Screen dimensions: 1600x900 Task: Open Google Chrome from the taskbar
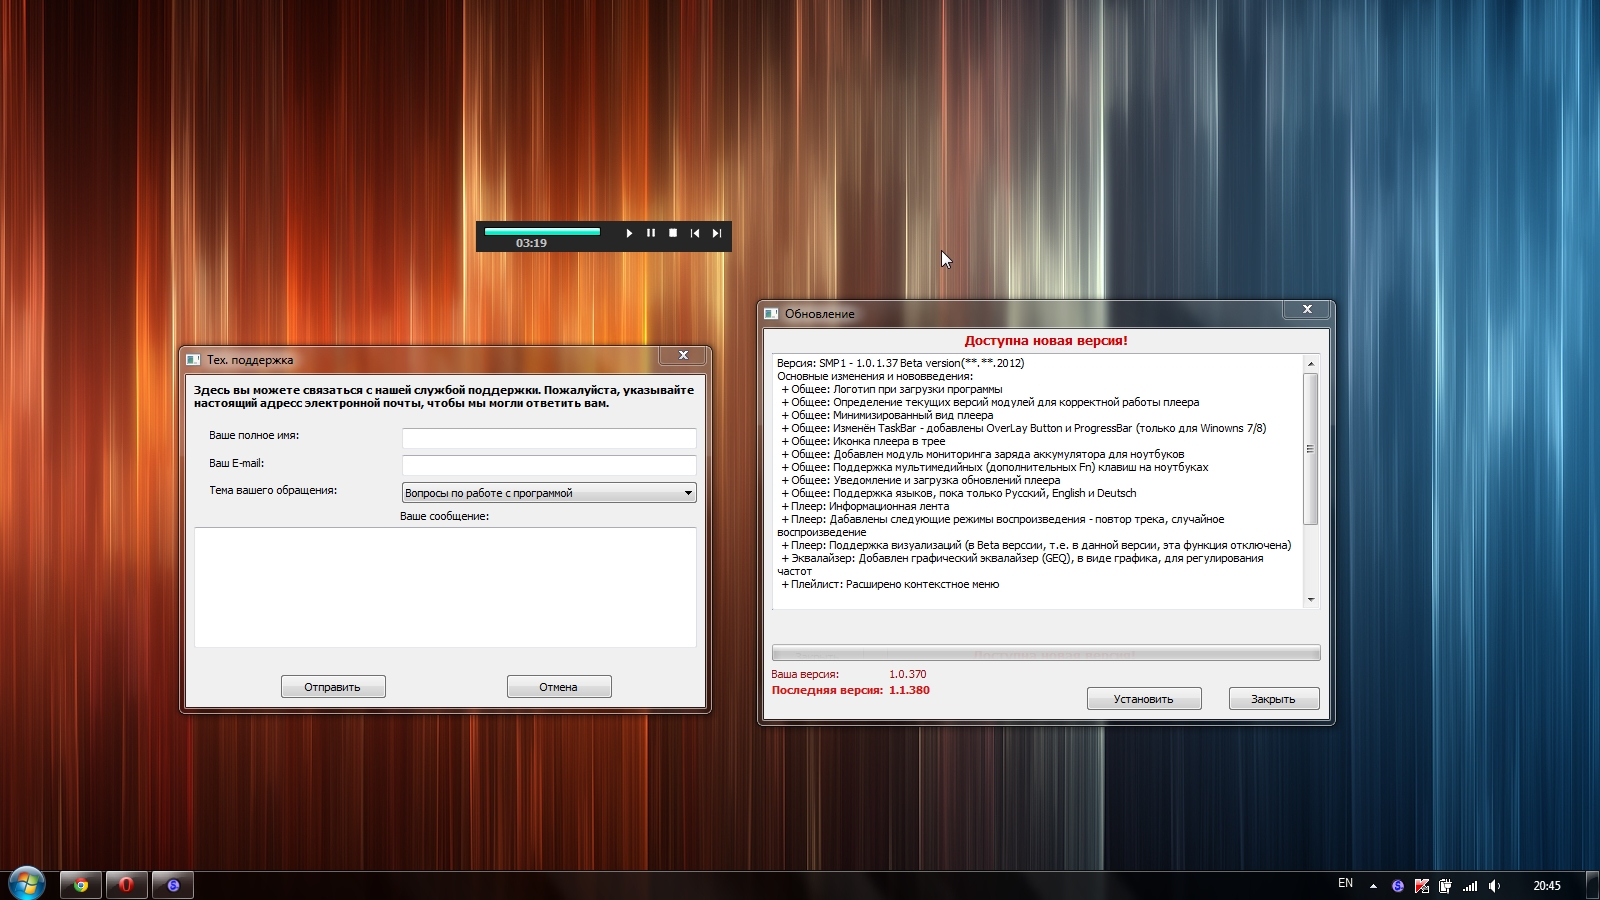click(x=81, y=885)
